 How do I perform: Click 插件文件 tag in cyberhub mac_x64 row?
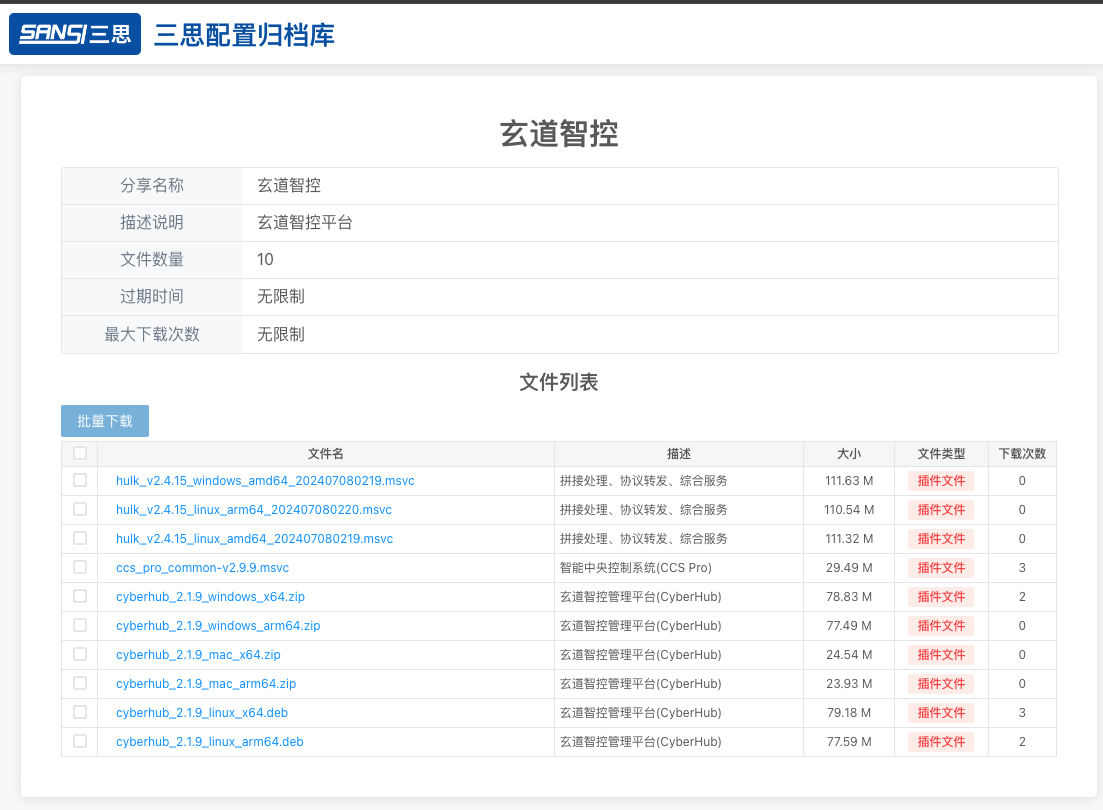pos(941,654)
